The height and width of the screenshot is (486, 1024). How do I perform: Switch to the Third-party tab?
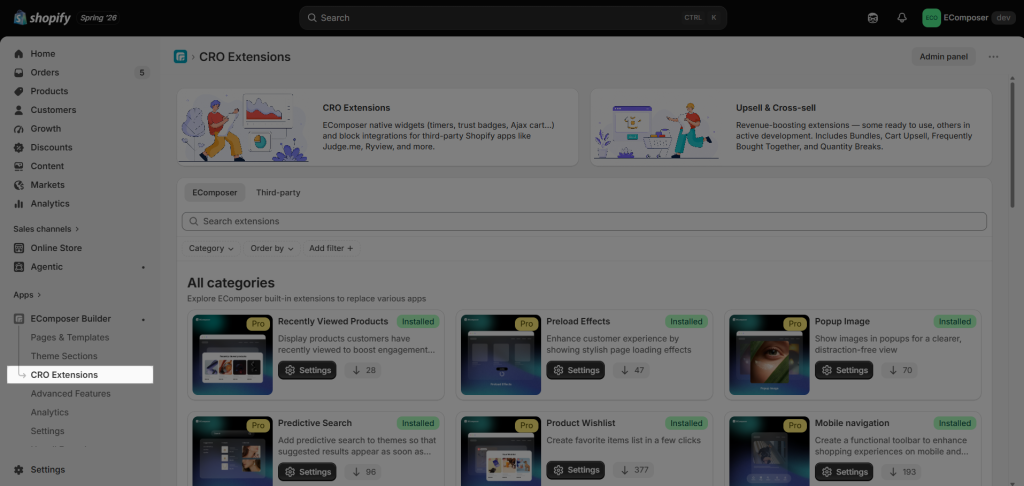(x=278, y=193)
